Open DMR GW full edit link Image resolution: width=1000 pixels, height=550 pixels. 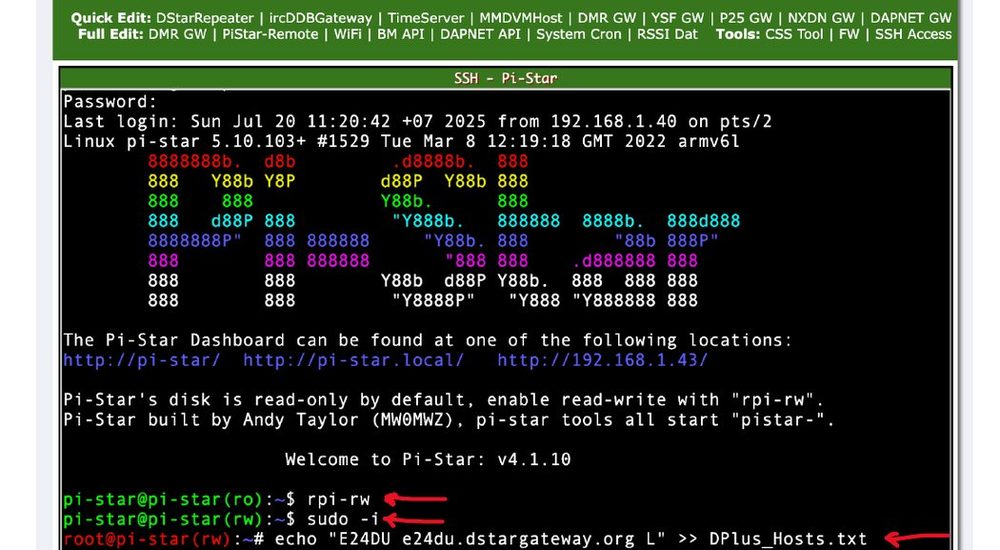point(177,34)
